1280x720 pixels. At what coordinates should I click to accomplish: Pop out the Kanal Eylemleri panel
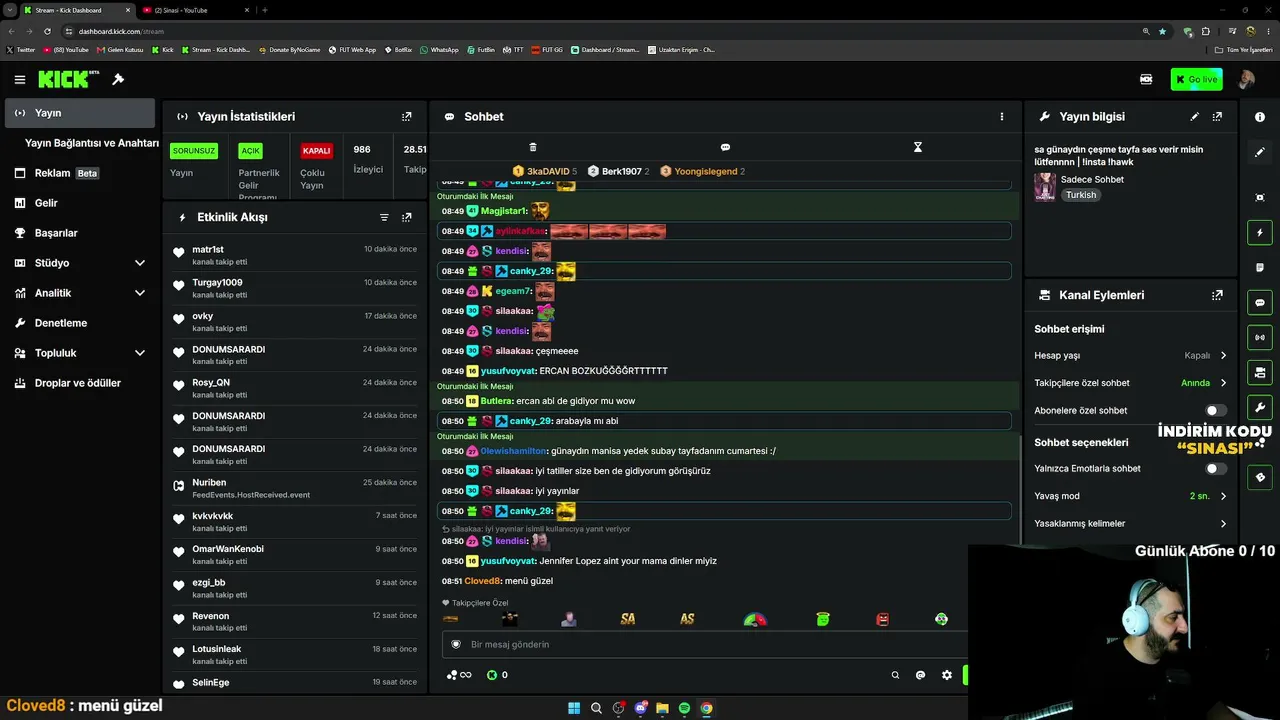[1217, 295]
